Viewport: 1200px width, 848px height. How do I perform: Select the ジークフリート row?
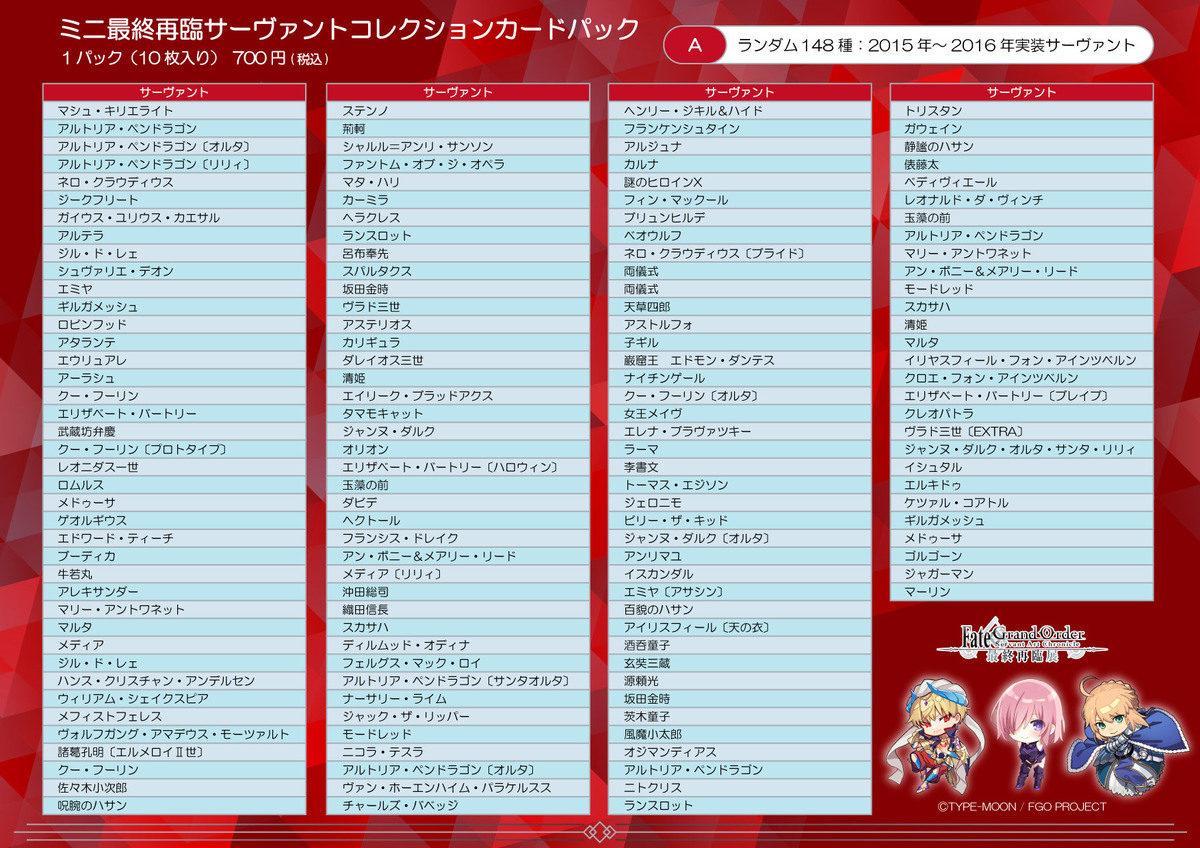pyautogui.click(x=174, y=200)
